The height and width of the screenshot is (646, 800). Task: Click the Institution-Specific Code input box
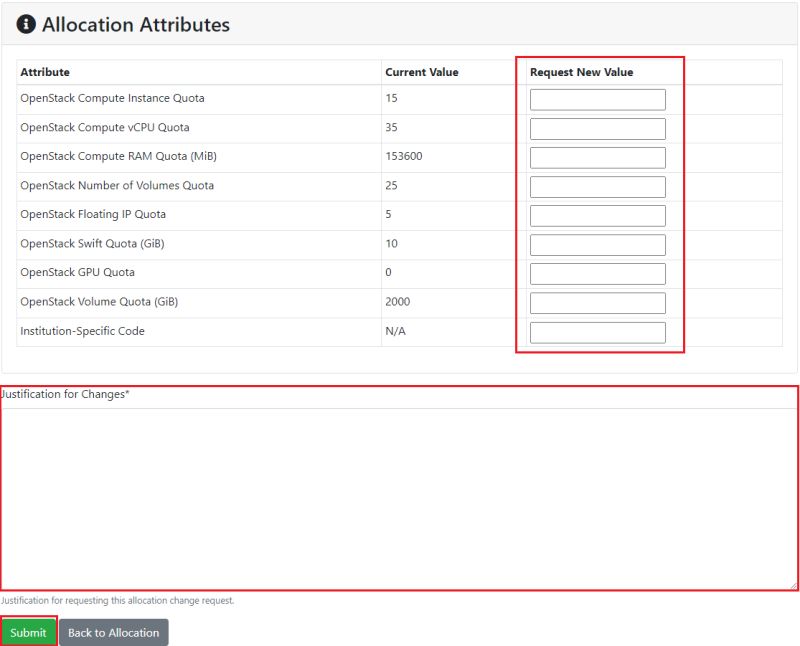[x=597, y=331]
